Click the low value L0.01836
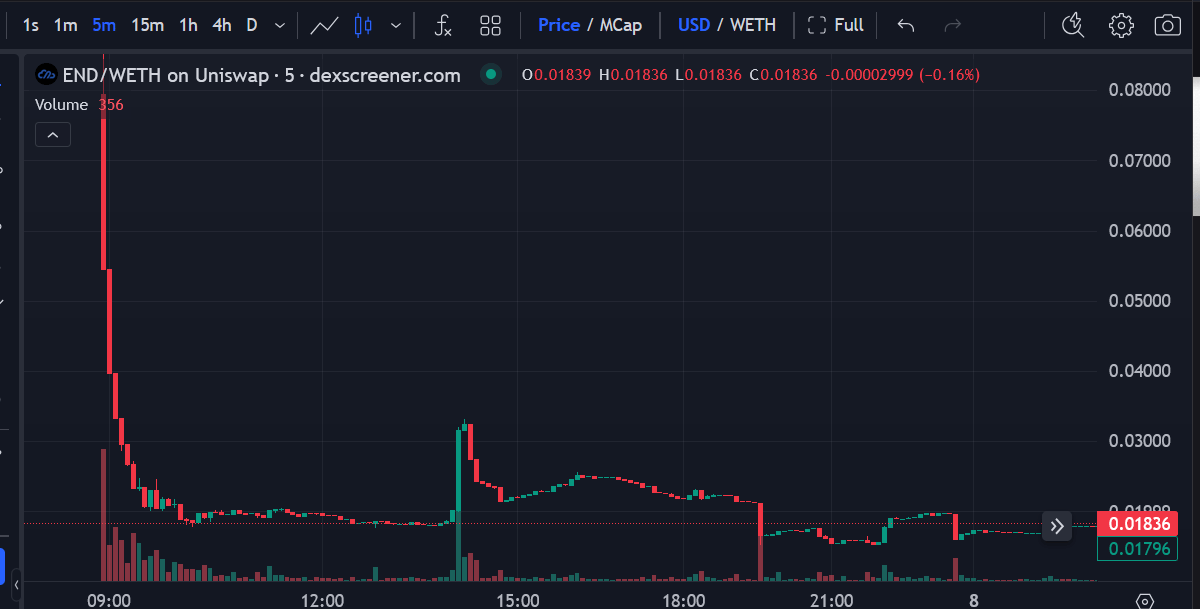The image size is (1200, 609). tap(708, 75)
